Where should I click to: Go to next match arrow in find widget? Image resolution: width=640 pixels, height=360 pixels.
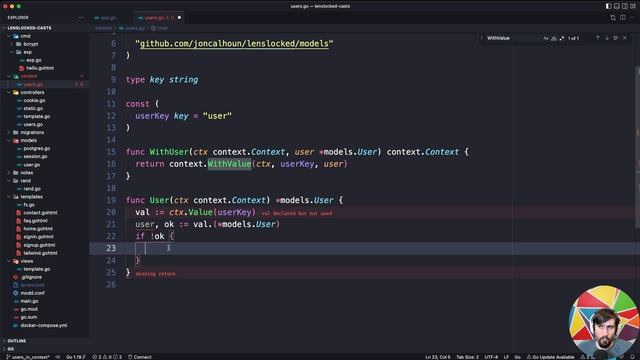coord(607,38)
